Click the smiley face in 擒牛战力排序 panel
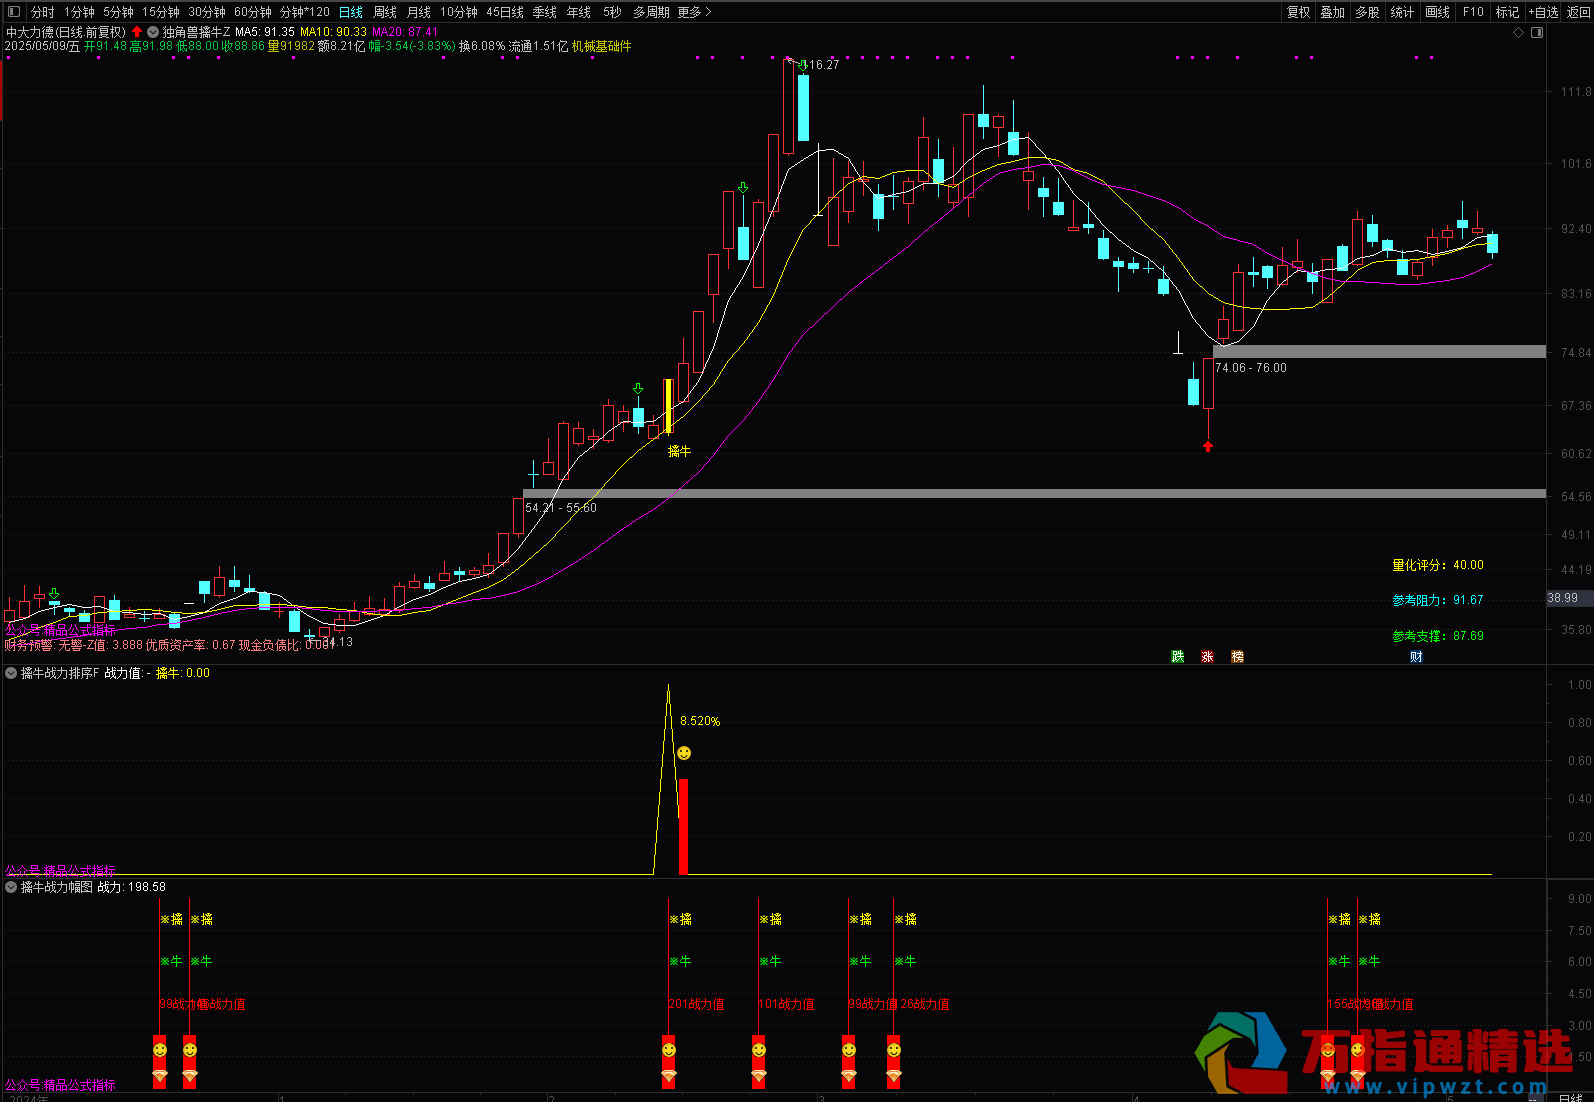The image size is (1594, 1102). click(x=684, y=753)
